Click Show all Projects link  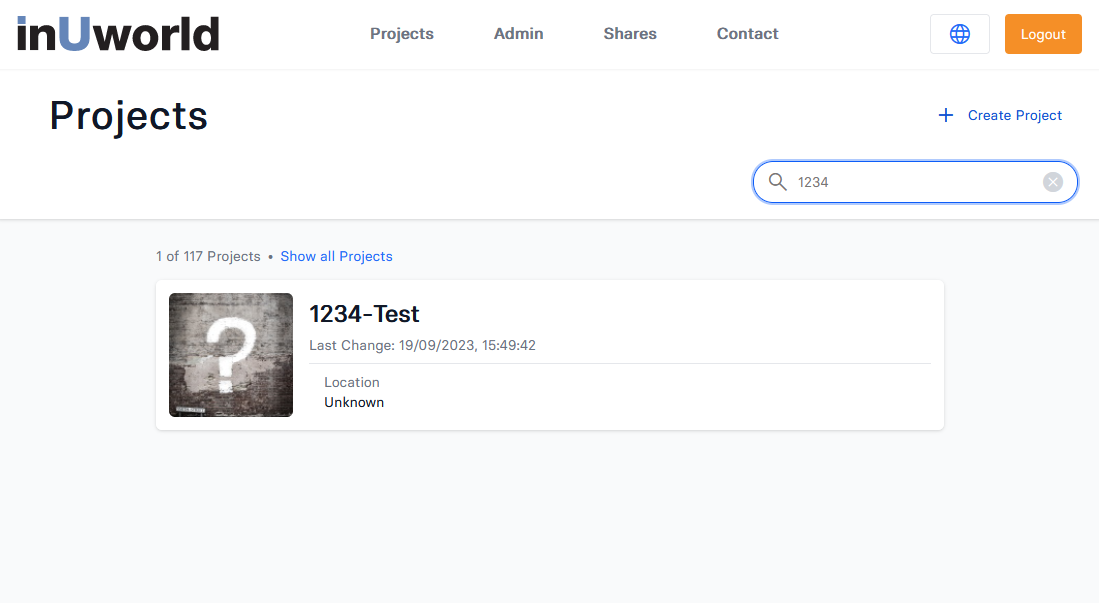point(336,256)
